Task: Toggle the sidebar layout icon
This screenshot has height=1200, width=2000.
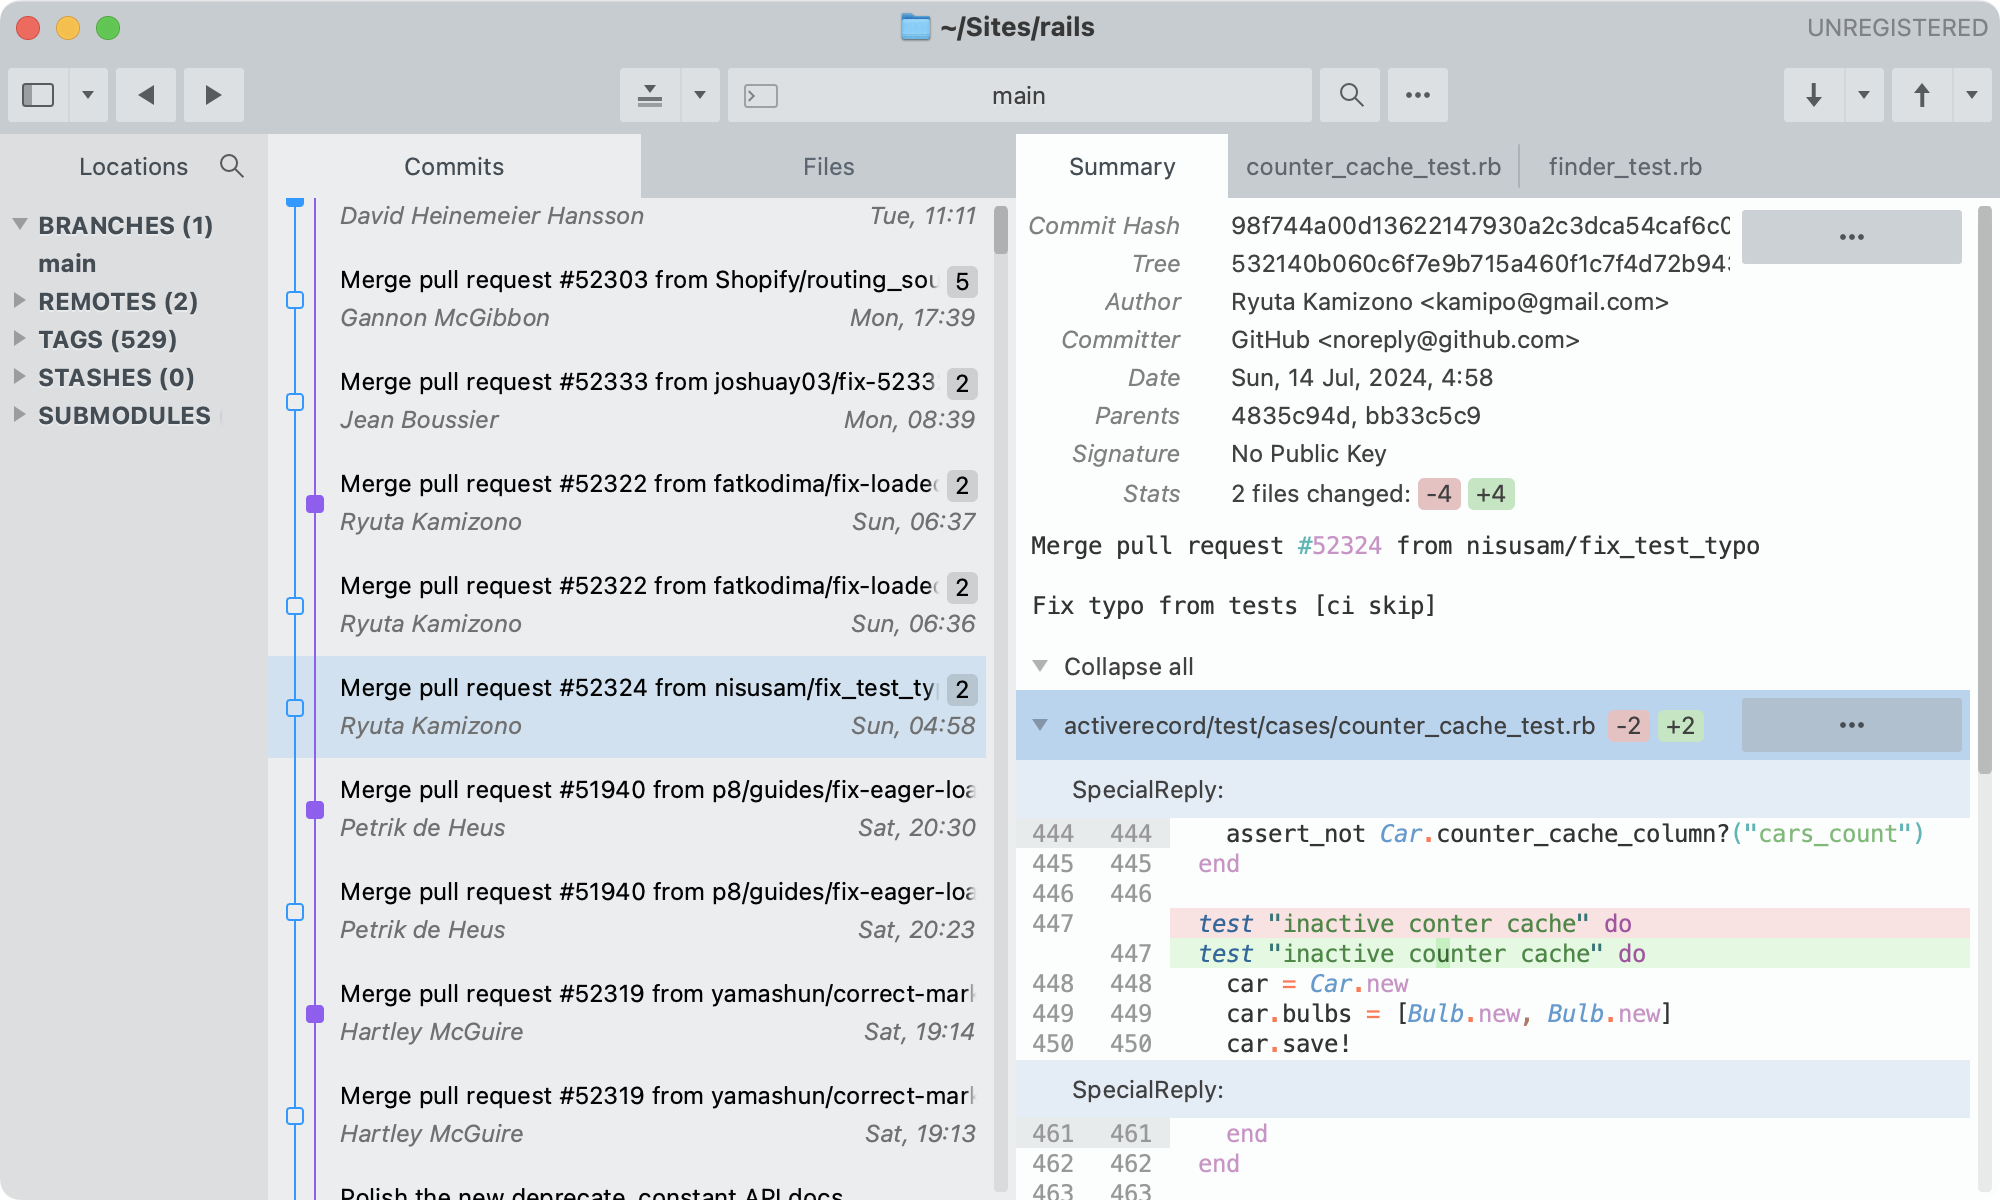Action: click(38, 95)
